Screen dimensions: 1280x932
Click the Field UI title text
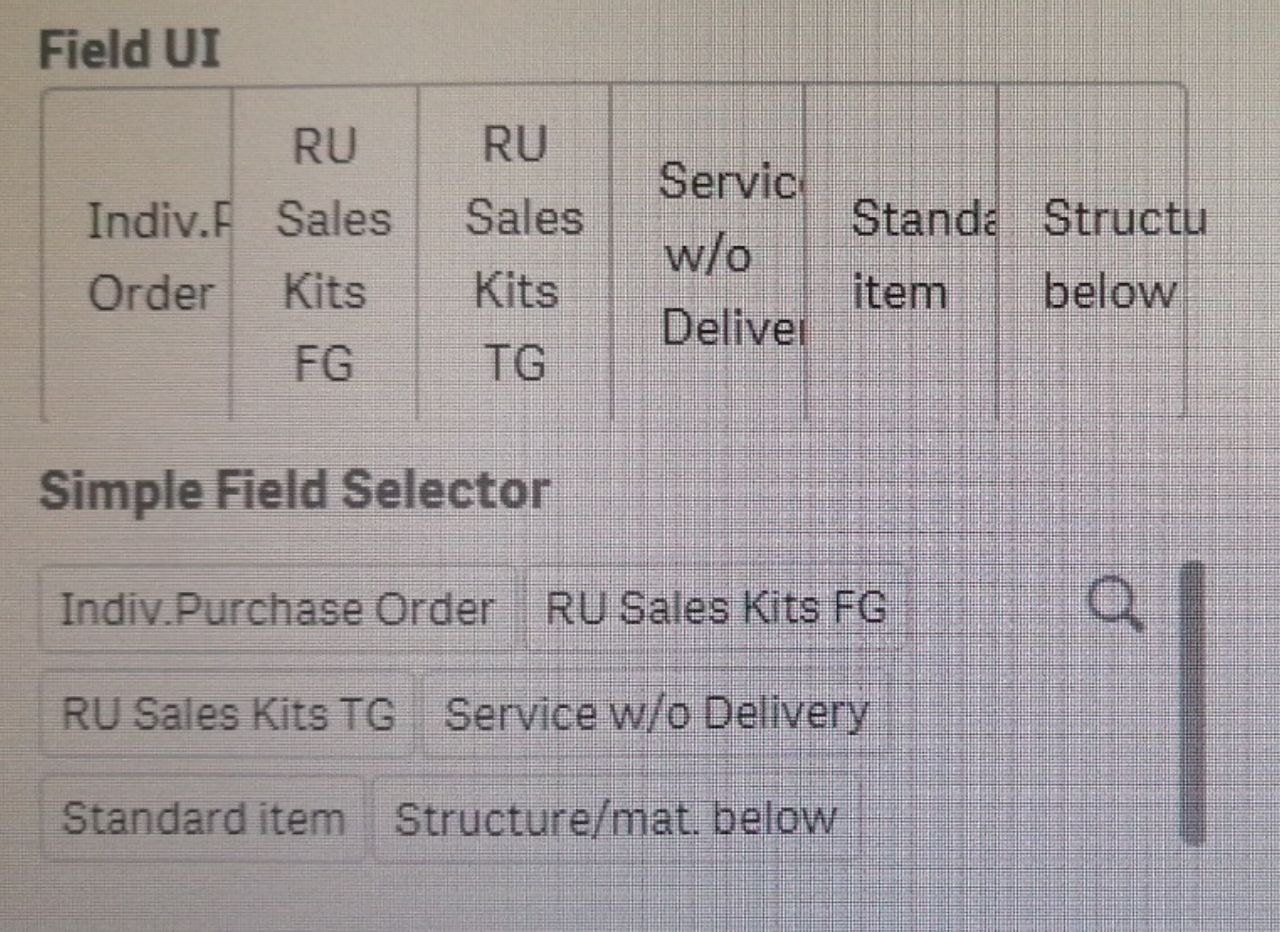129,49
